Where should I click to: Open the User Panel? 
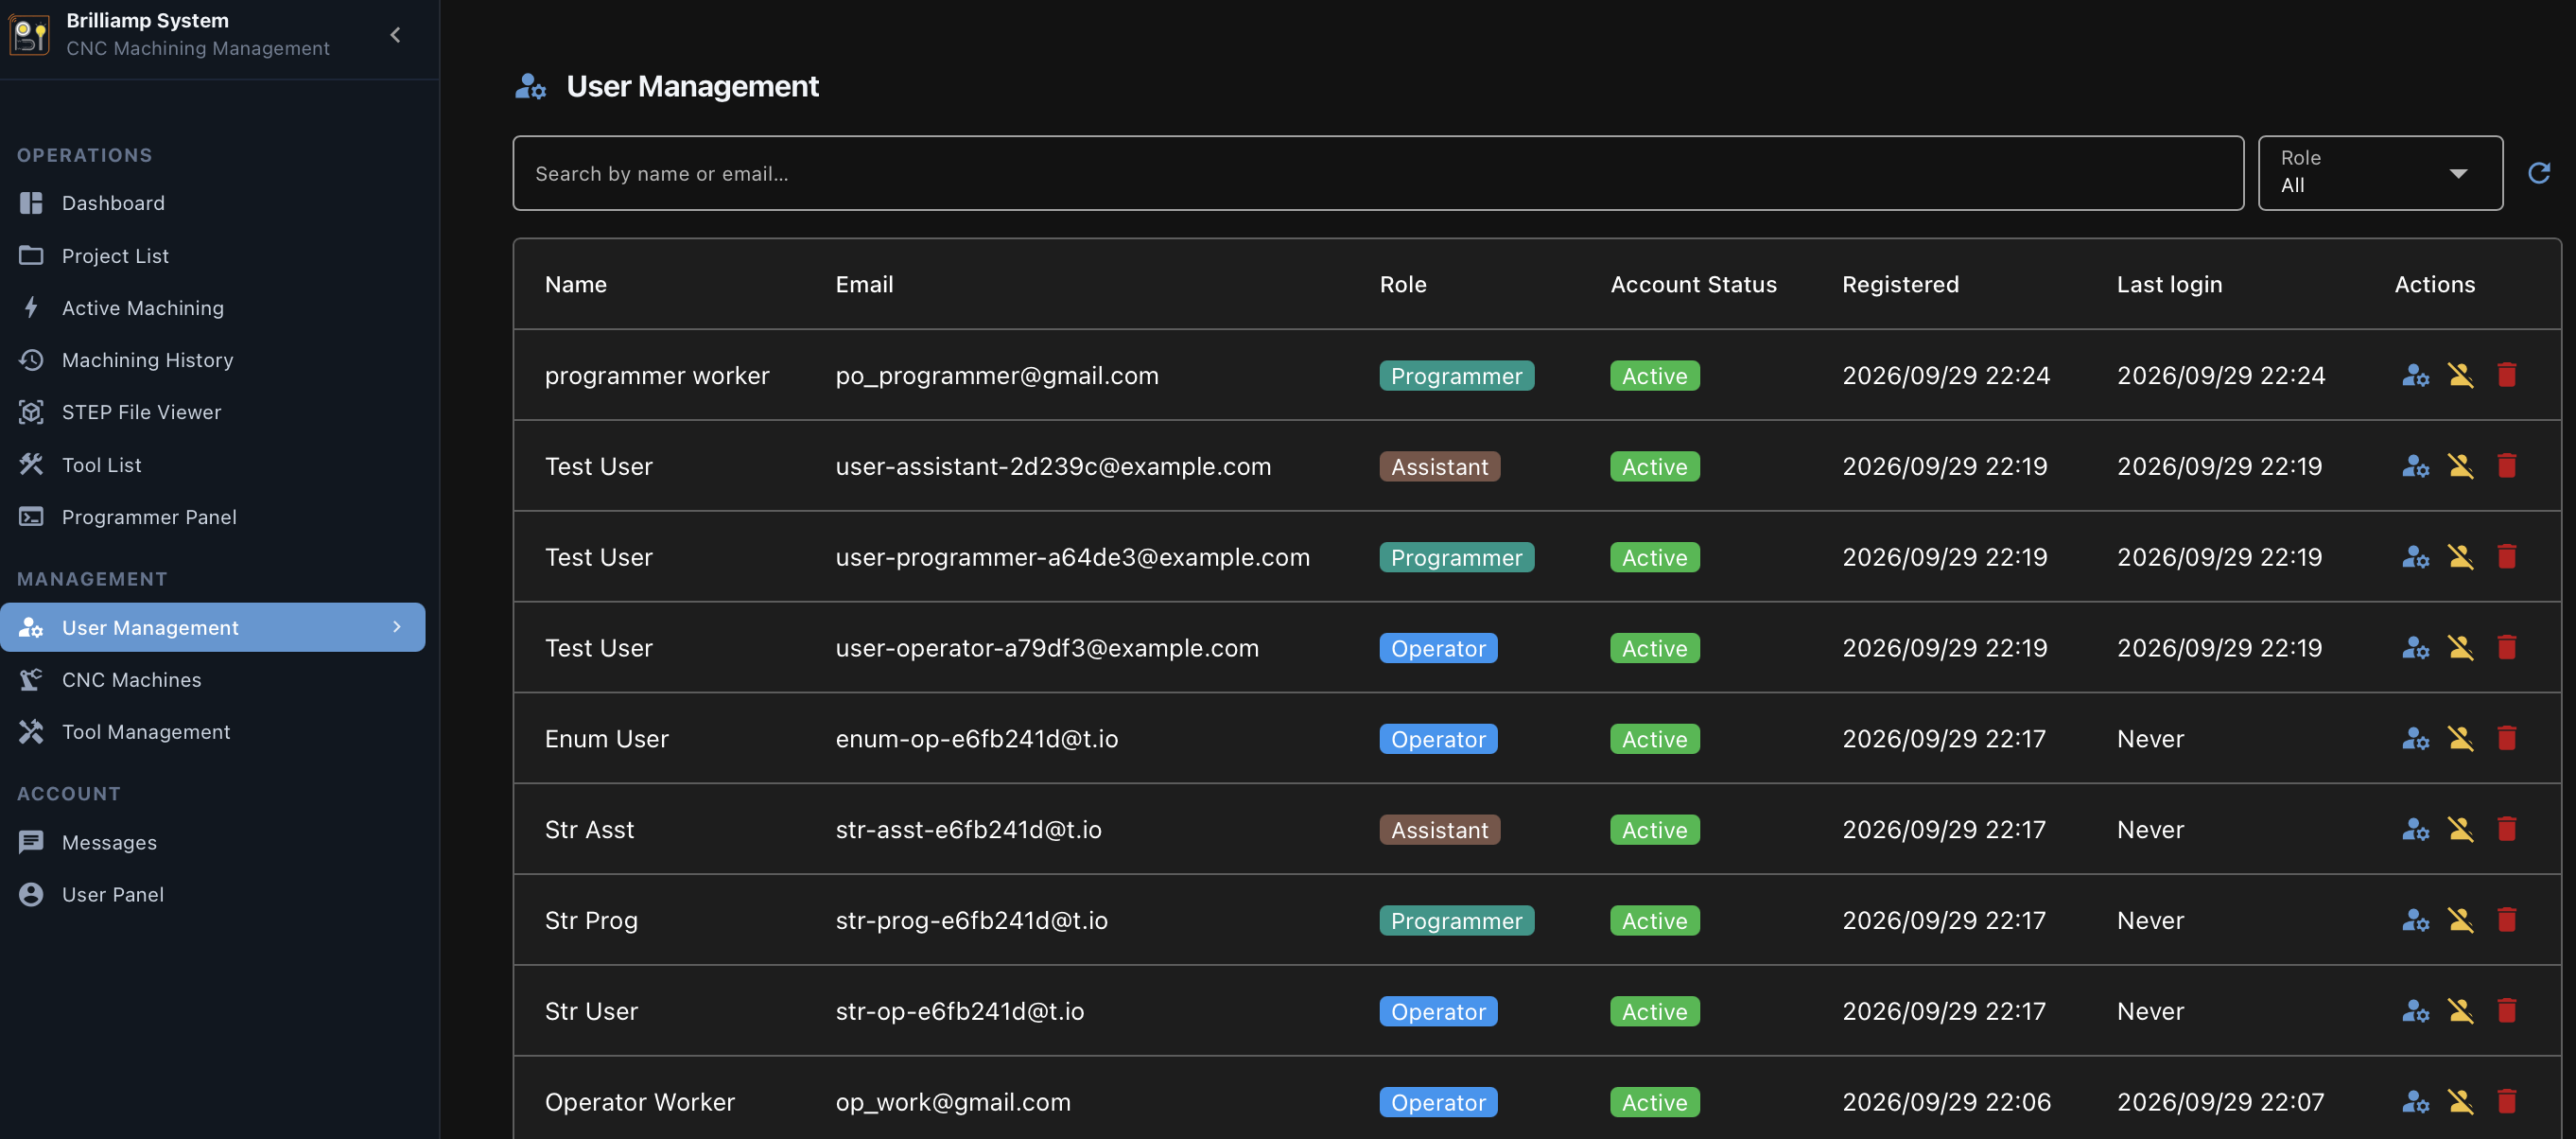tap(212, 895)
